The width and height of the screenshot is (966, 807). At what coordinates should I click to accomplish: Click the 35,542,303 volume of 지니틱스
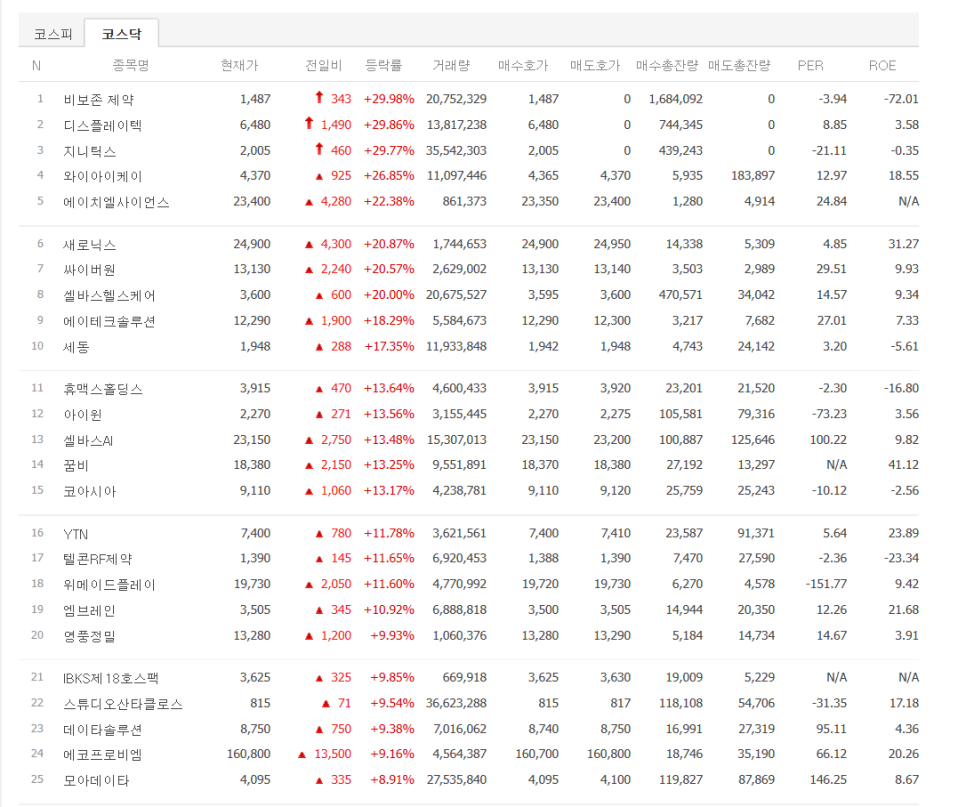(457, 150)
